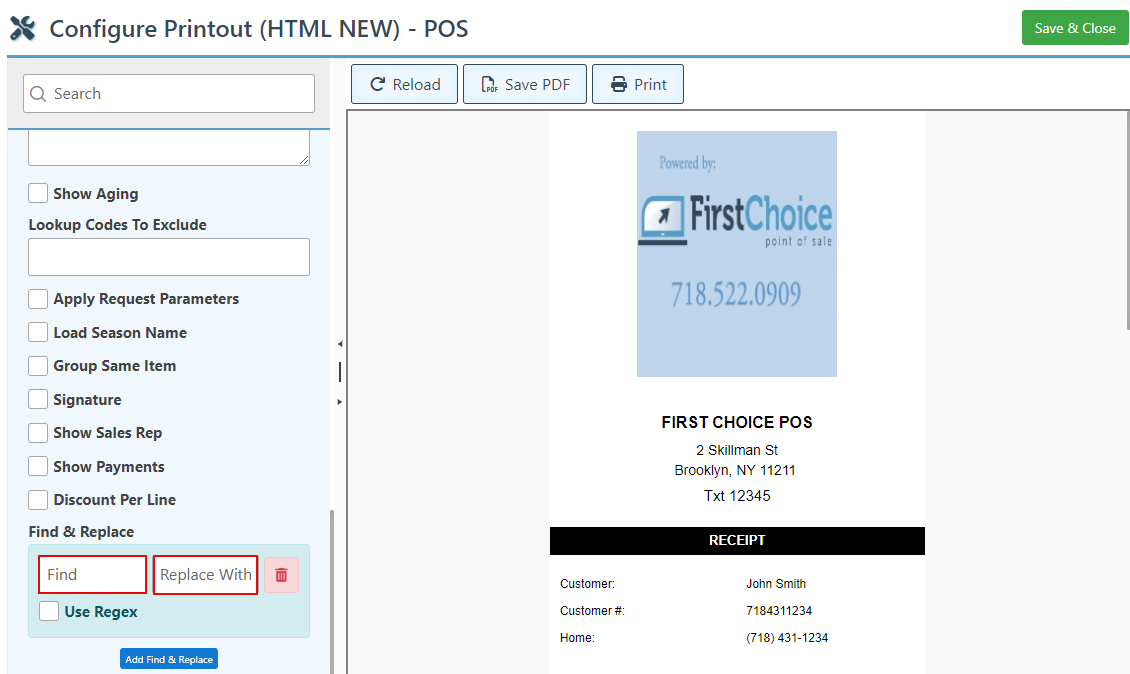Viewport: 1130px width, 674px height.
Task: Tick the Signature checkbox
Action: pyautogui.click(x=38, y=400)
